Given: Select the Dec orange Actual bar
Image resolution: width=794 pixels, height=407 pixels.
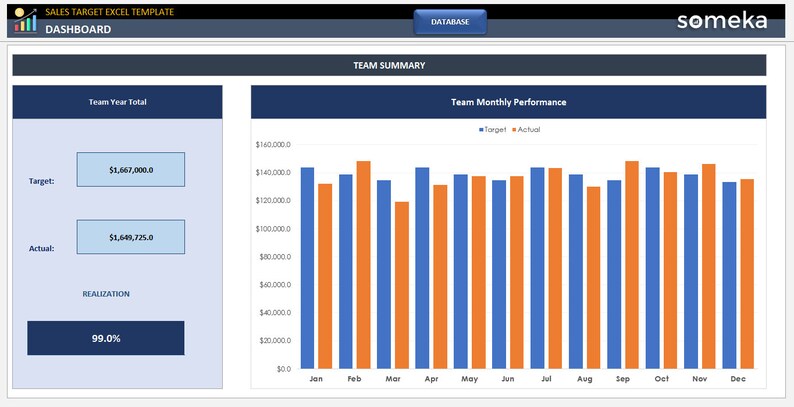Looking at the screenshot, I should [747, 274].
